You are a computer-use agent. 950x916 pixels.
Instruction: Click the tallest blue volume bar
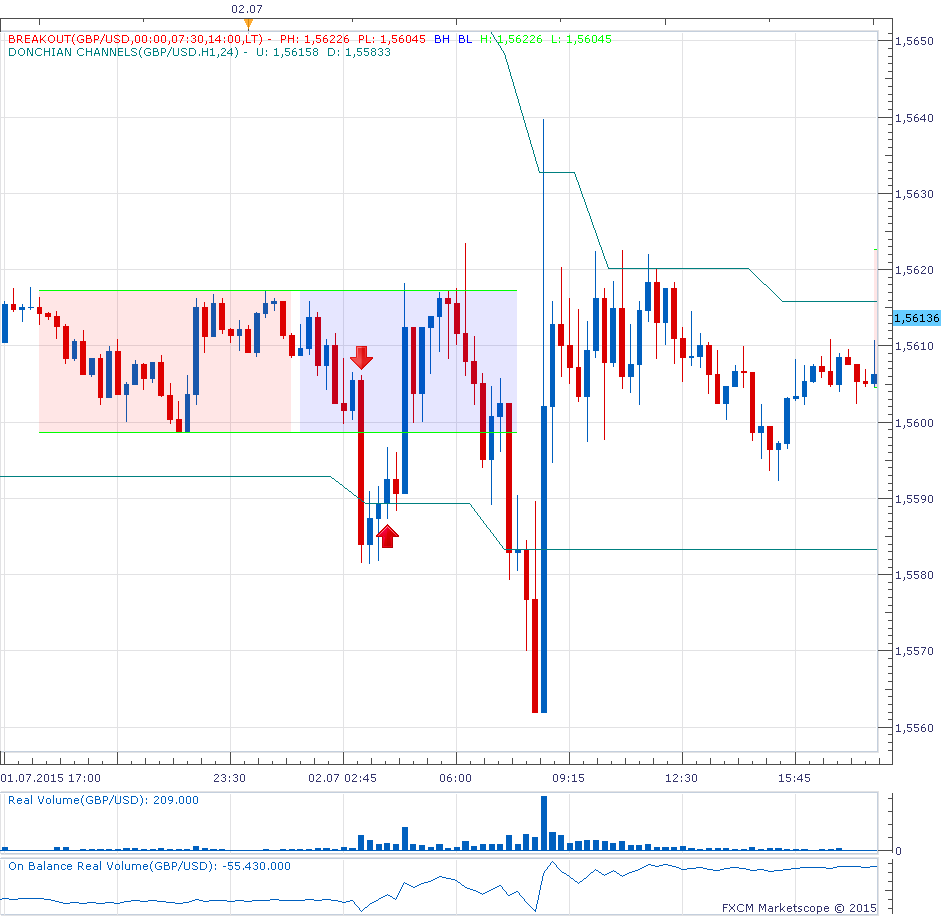pos(543,823)
